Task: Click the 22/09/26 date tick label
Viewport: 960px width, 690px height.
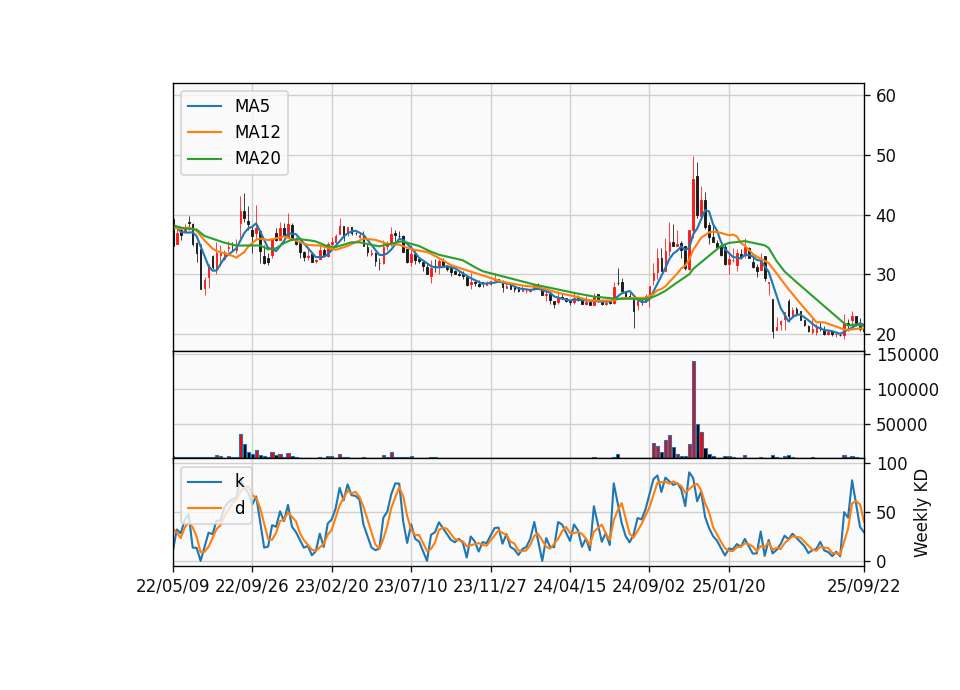Action: 252,586
